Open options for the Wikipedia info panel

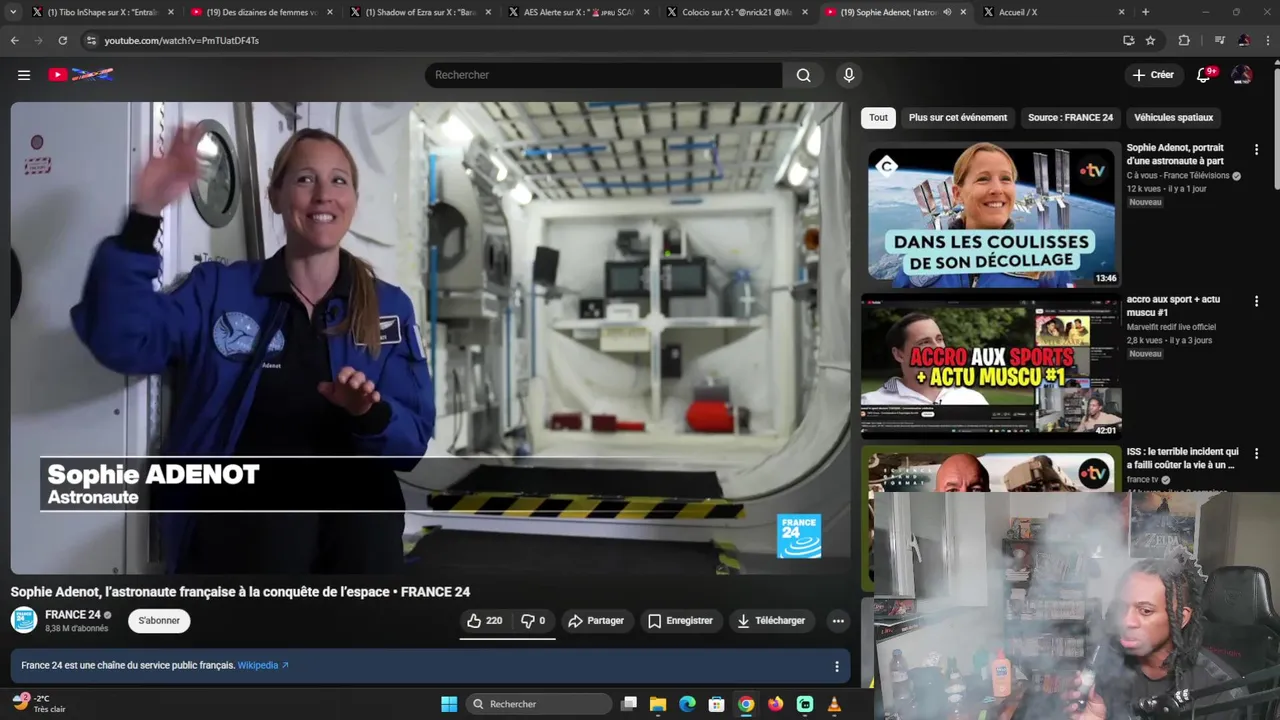[x=837, y=666]
